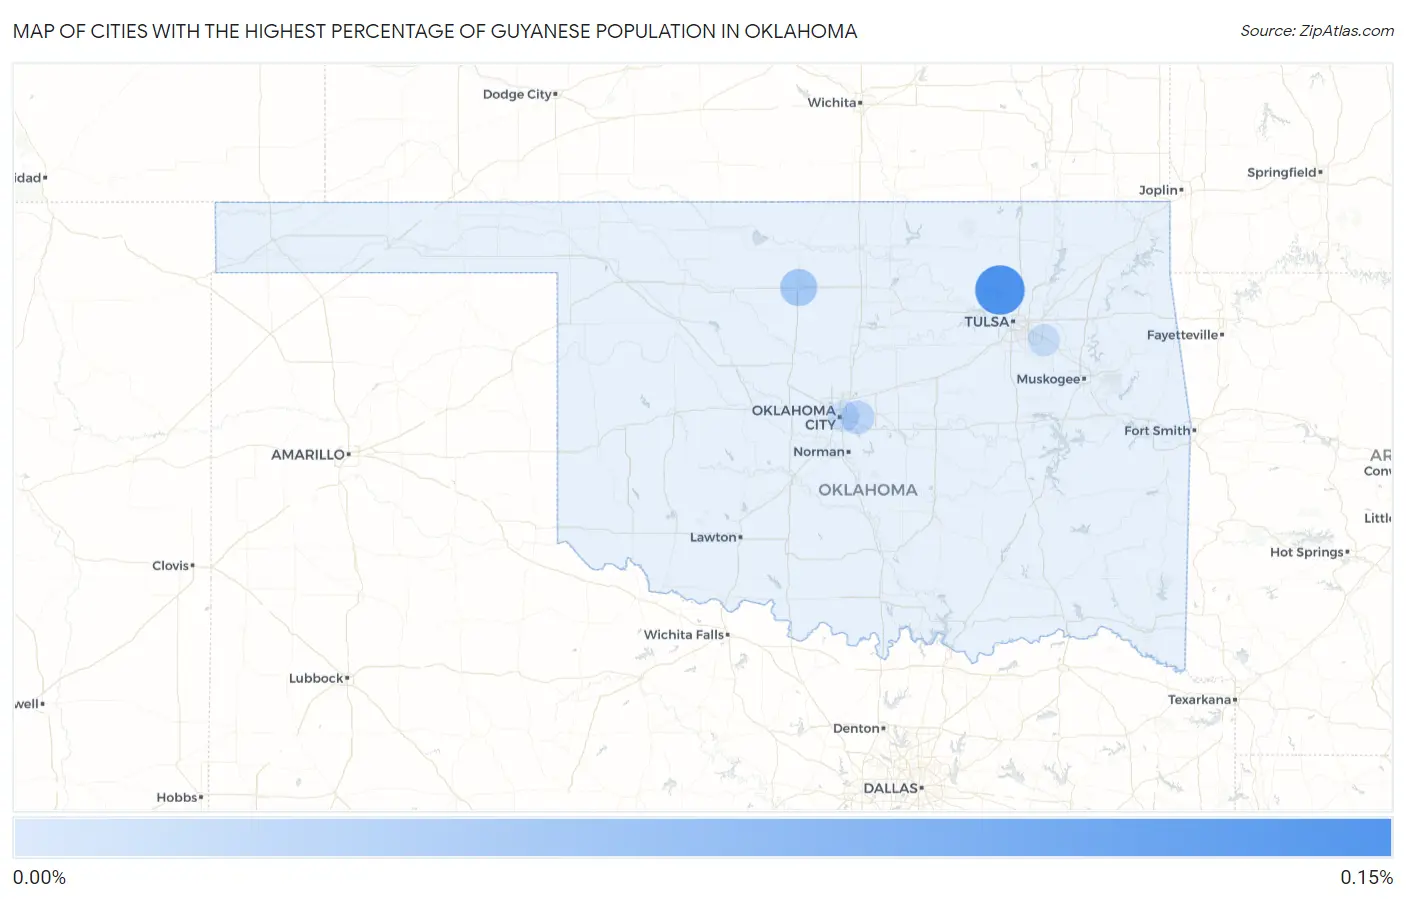Select the bubble in north-central Oklahoma
This screenshot has width=1406, height=899.
pos(799,288)
